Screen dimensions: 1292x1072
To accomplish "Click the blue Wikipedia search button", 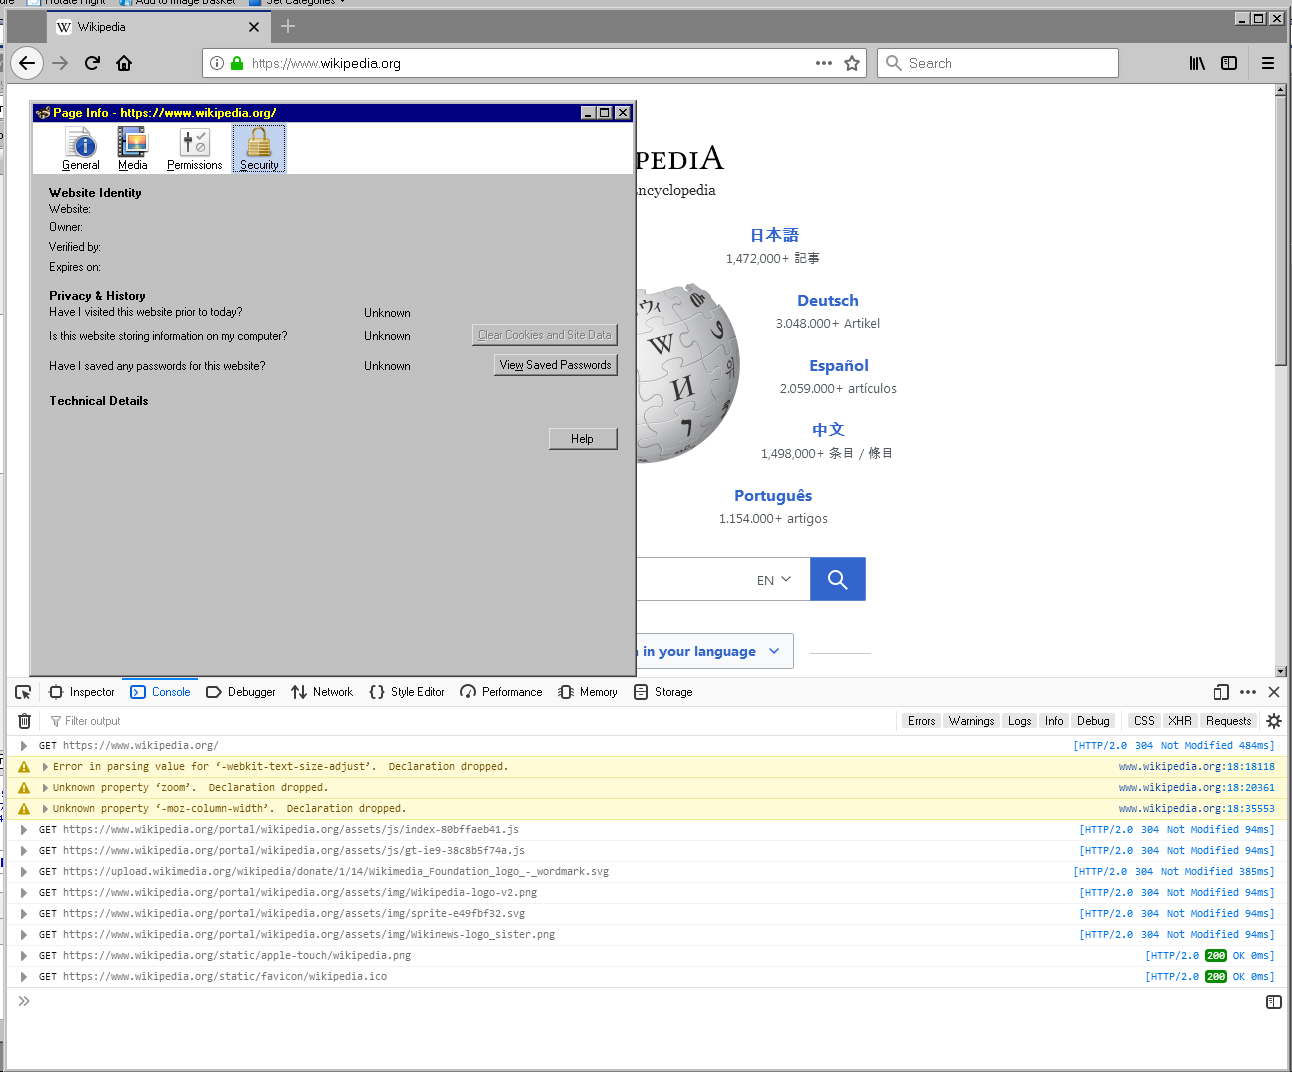I will [838, 579].
